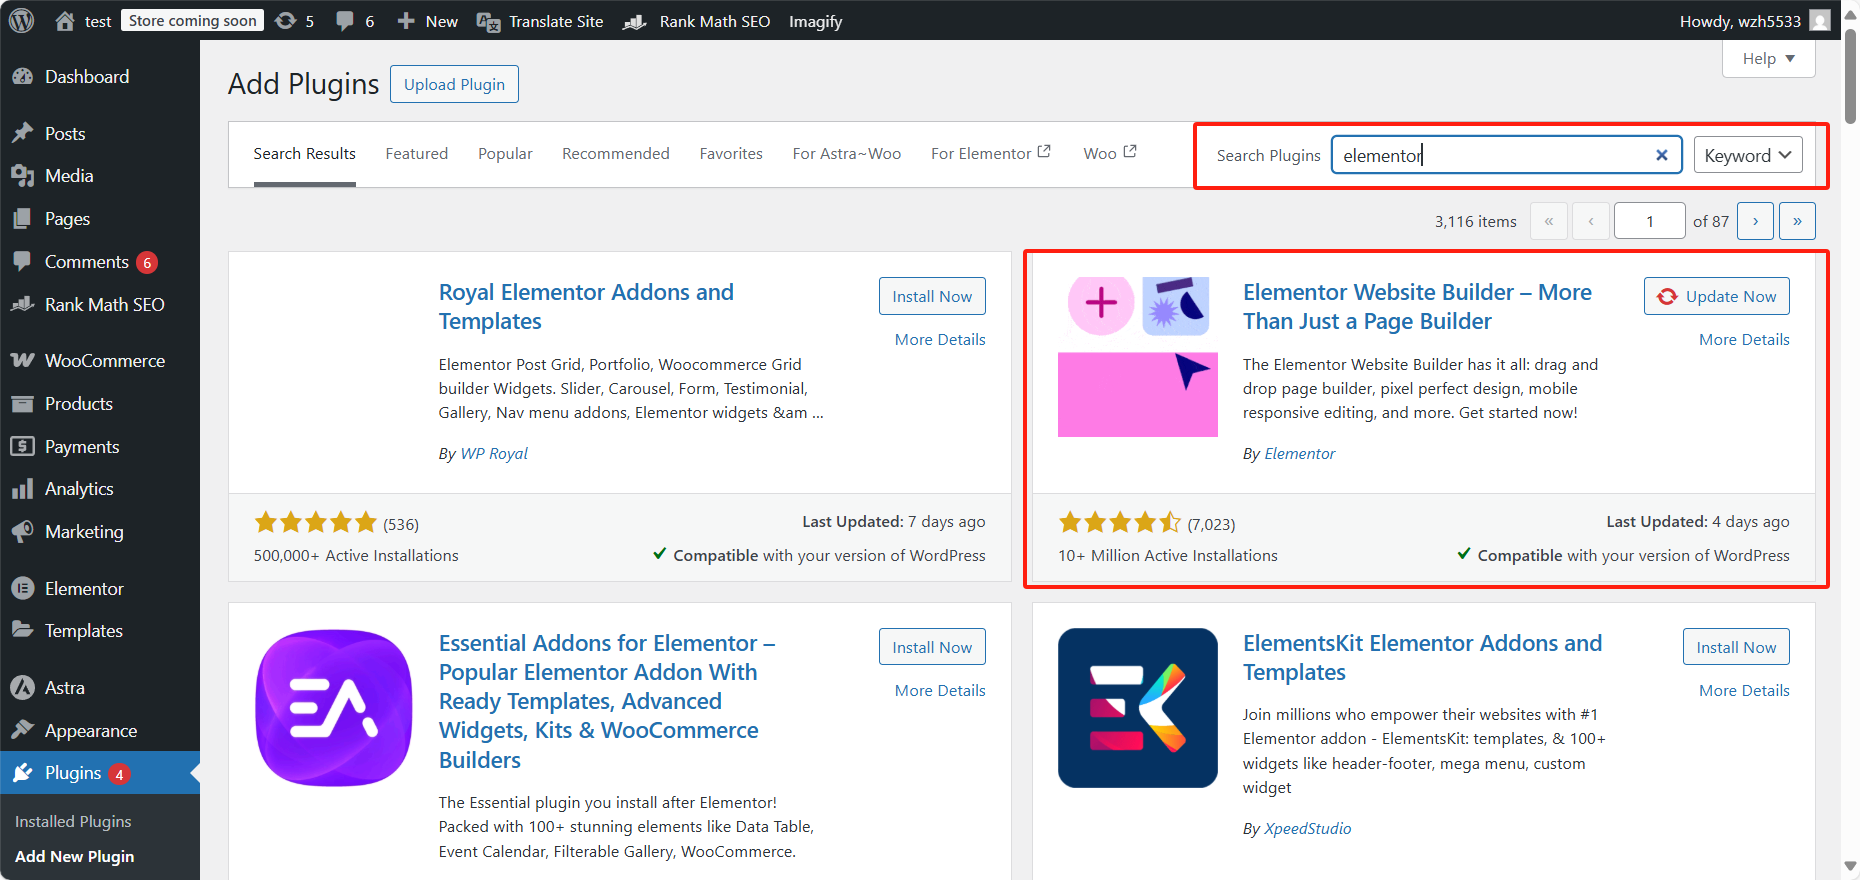Click the ElementsKit plugin icon

[1137, 708]
